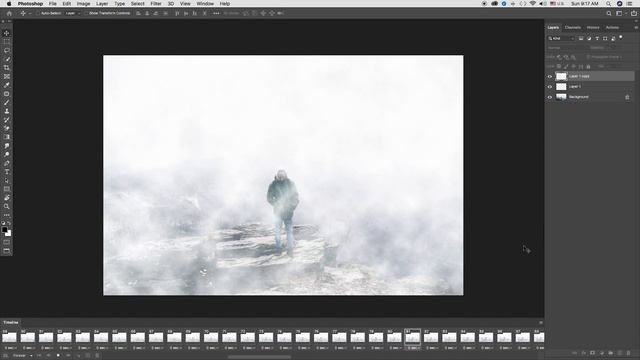
Task: Open the Filter menu
Action: tap(156, 4)
